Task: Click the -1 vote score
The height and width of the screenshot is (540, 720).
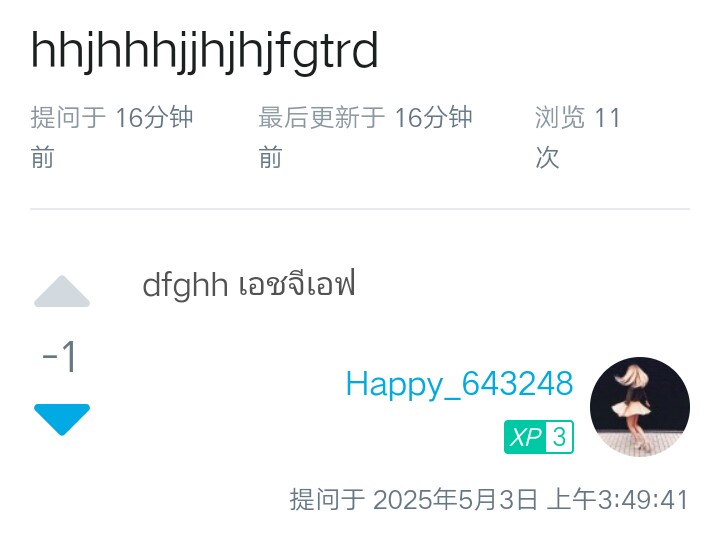Action: coord(60,357)
